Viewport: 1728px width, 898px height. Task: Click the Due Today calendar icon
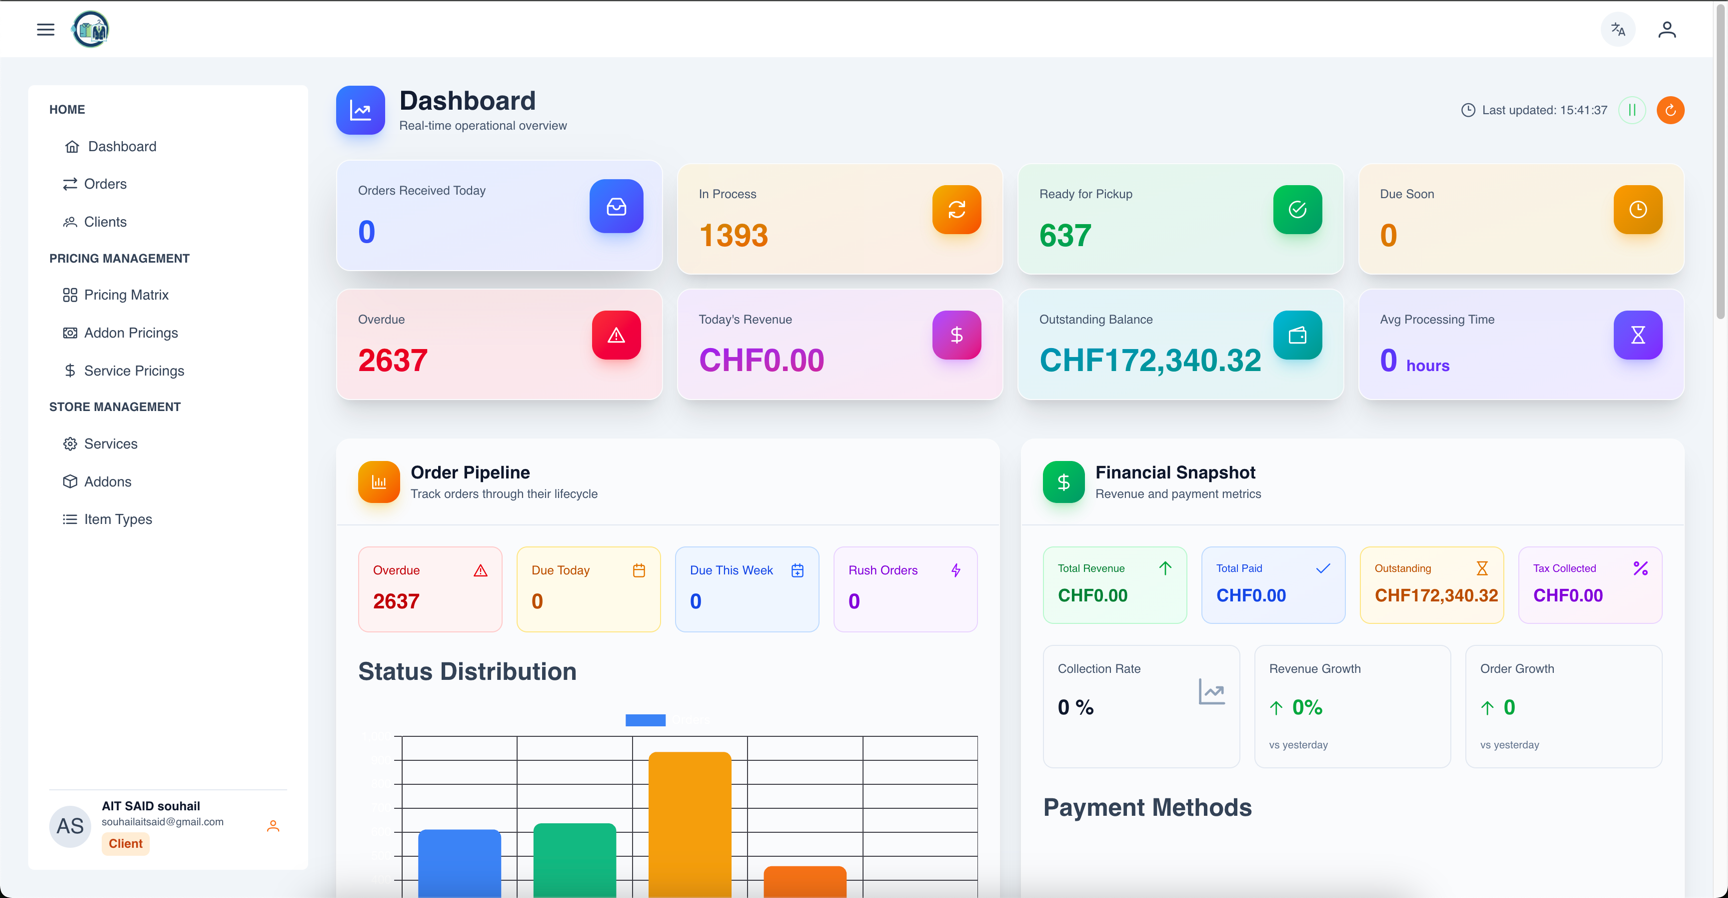(x=639, y=570)
